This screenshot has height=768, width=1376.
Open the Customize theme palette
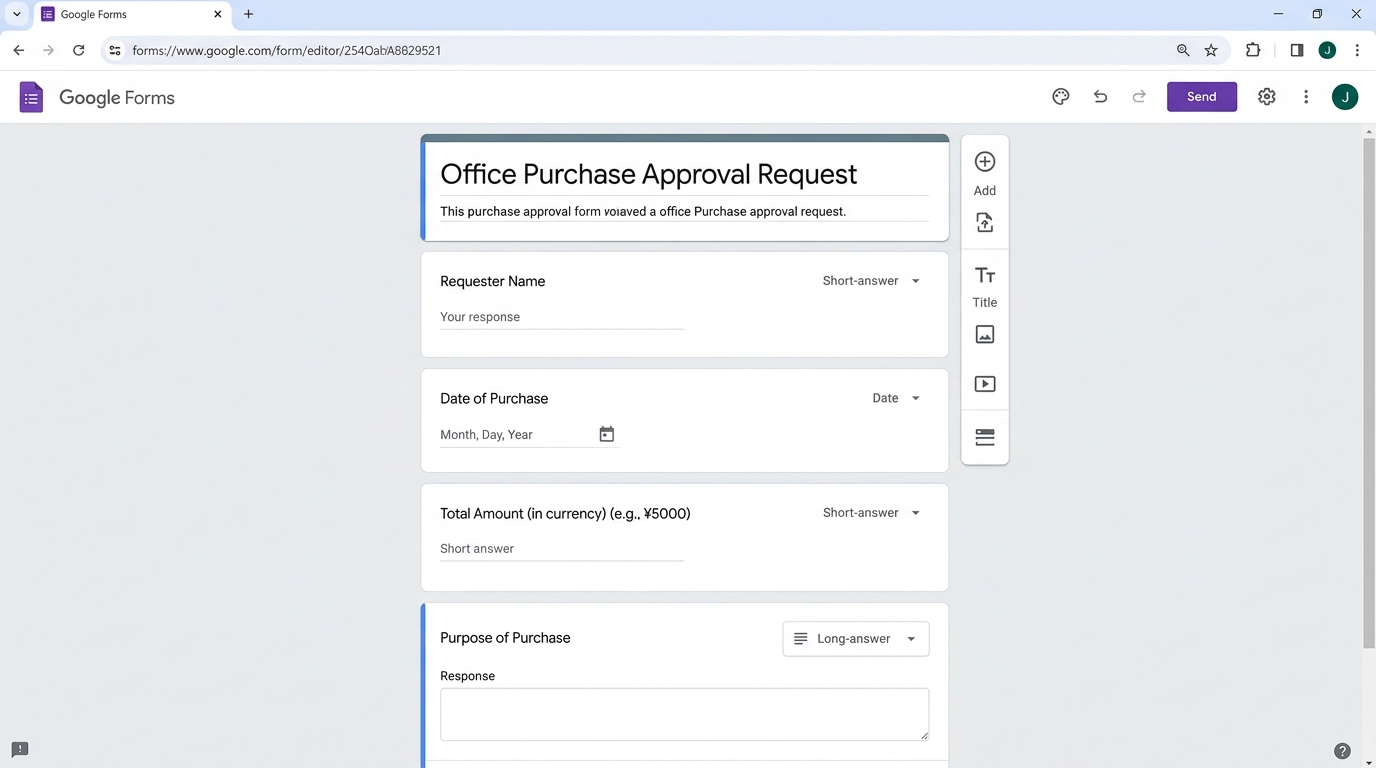[1060, 97]
